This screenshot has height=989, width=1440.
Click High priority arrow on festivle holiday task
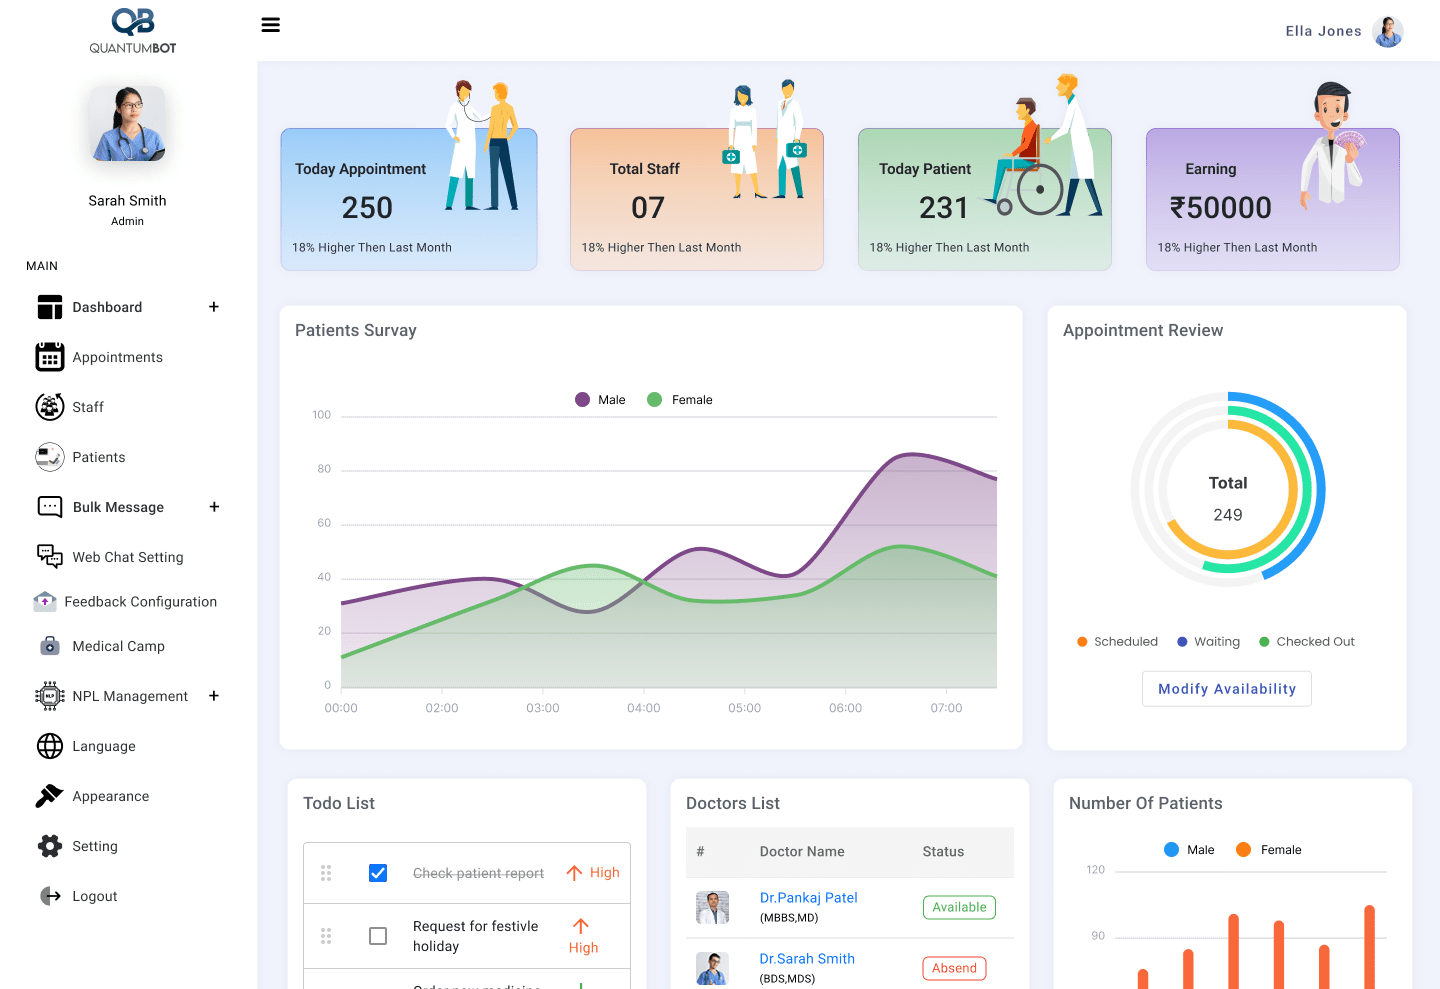point(581,926)
